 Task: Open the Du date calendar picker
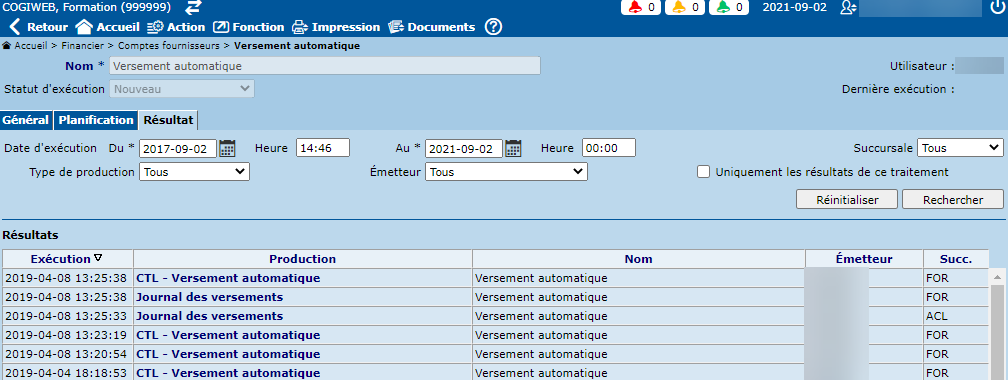click(x=228, y=148)
